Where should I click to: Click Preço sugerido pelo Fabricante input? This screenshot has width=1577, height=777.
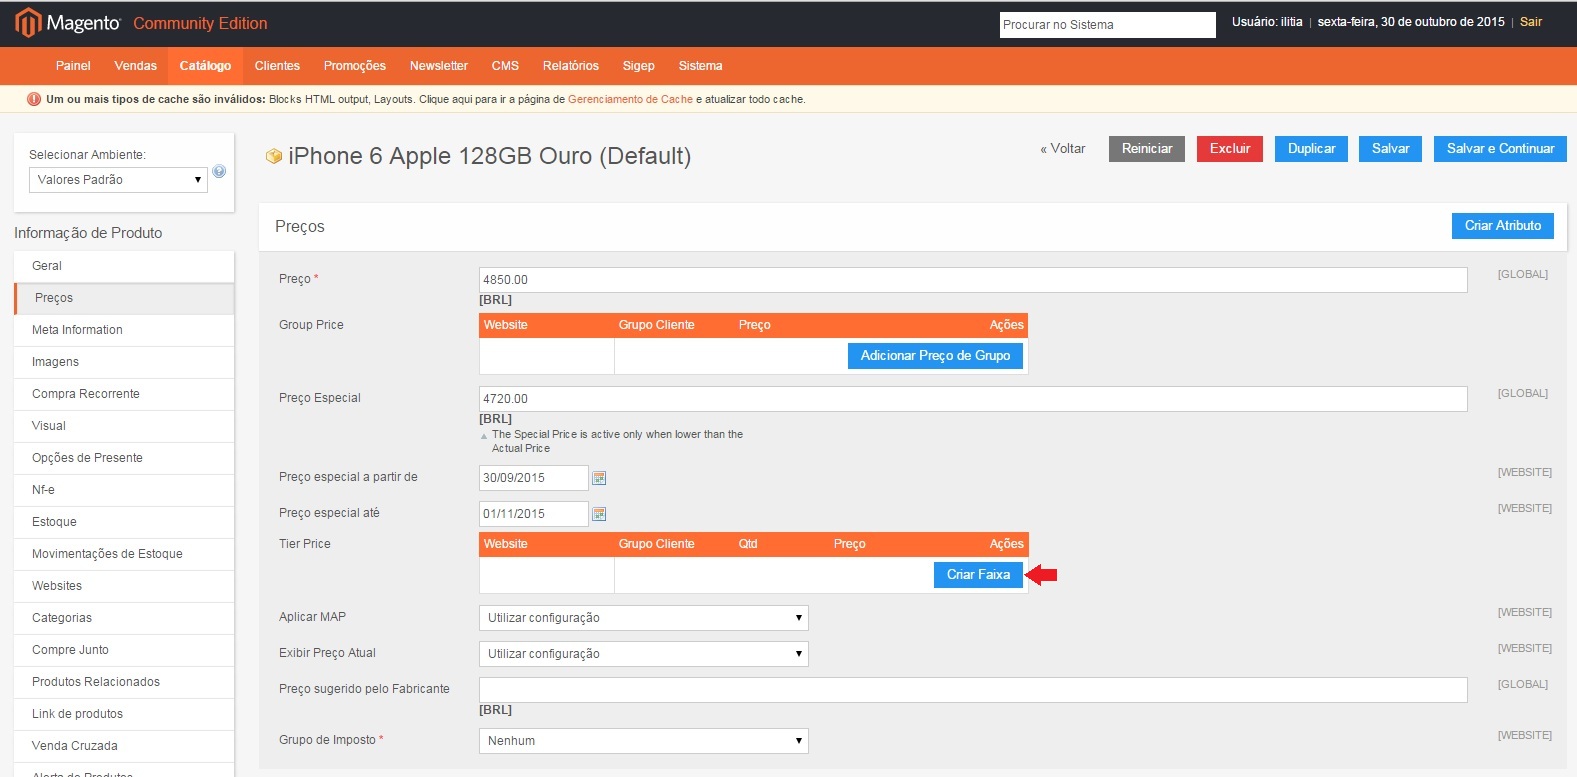[x=973, y=690]
